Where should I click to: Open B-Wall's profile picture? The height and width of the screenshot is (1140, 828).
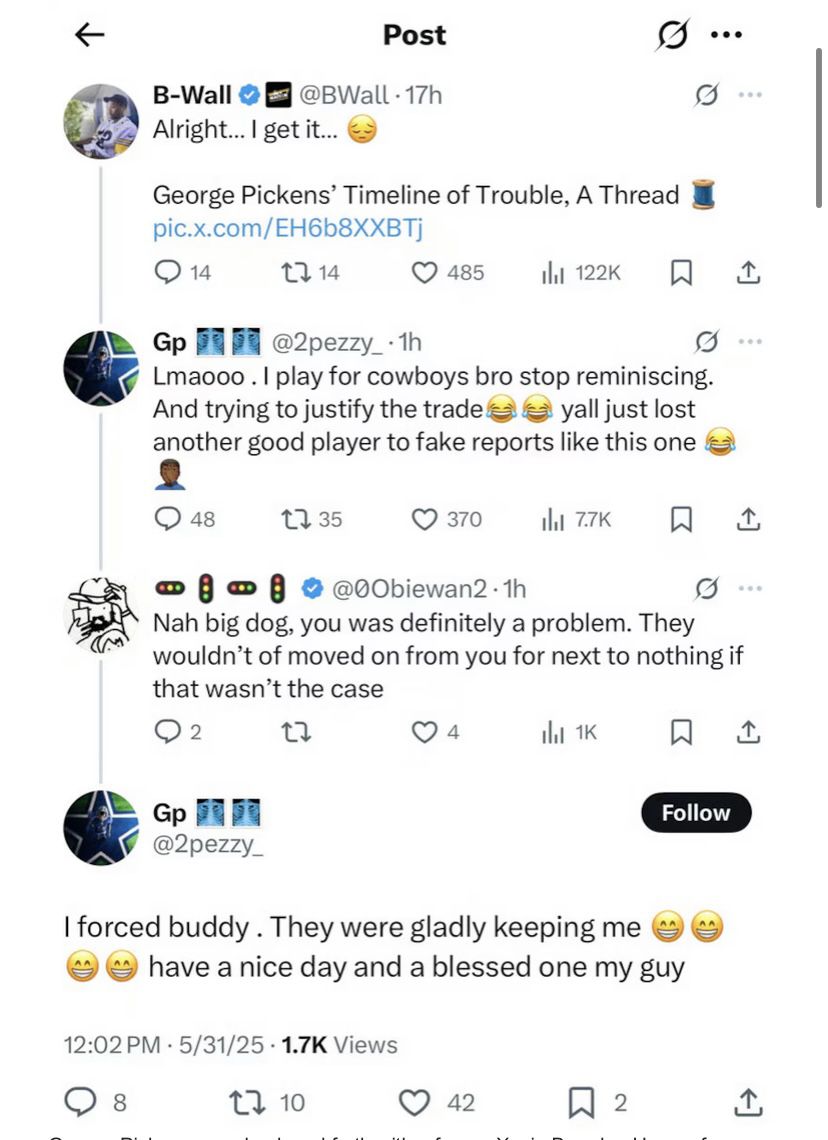[x=100, y=121]
